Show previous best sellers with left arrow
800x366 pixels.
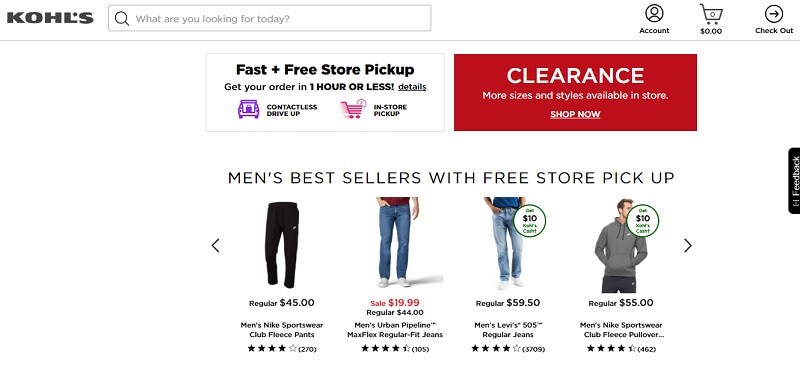[x=215, y=246]
